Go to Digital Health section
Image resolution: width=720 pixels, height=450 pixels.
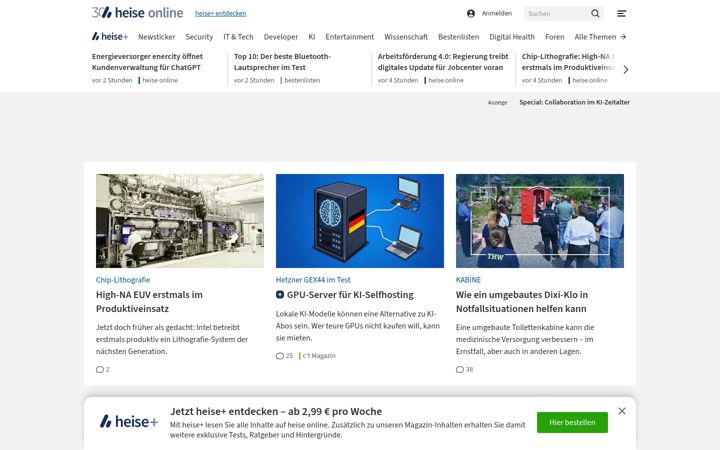click(x=512, y=37)
